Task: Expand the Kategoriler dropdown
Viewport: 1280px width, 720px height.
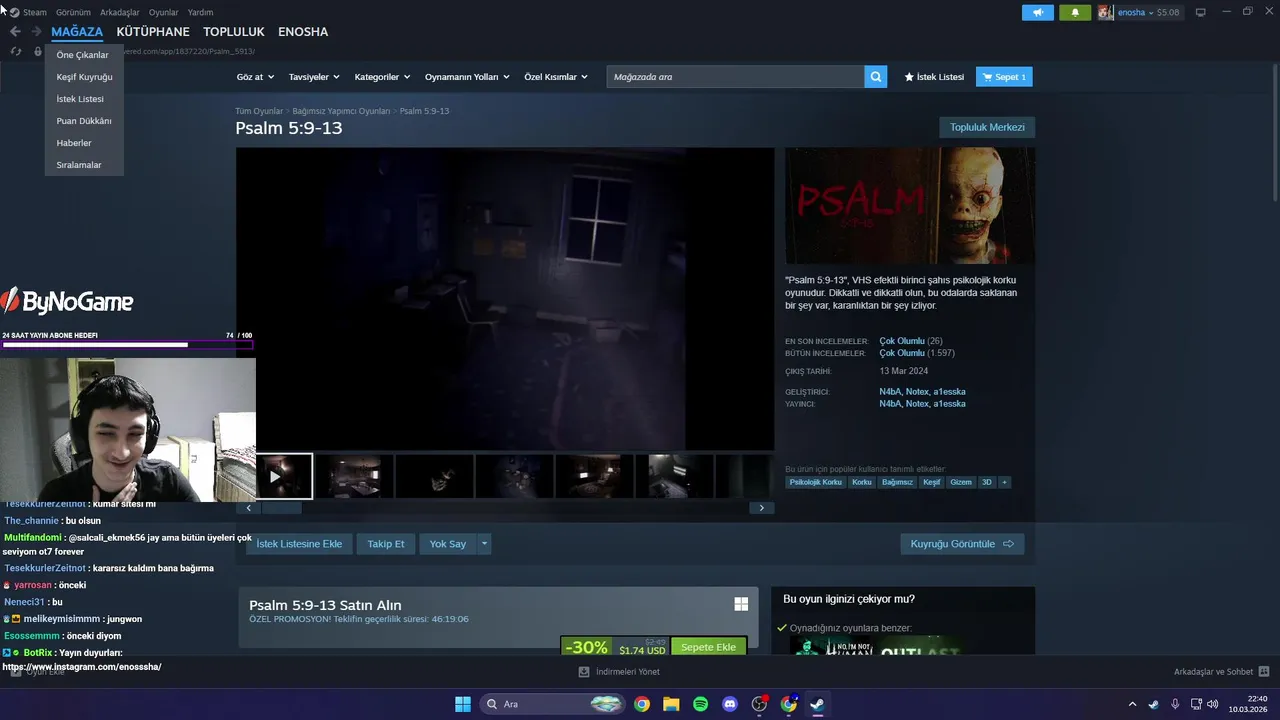Action: point(383,77)
